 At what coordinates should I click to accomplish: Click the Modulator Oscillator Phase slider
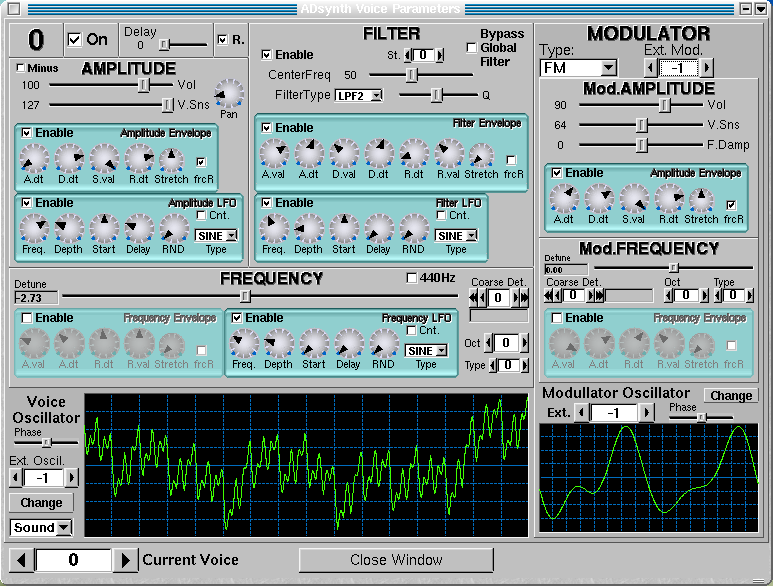click(x=701, y=417)
